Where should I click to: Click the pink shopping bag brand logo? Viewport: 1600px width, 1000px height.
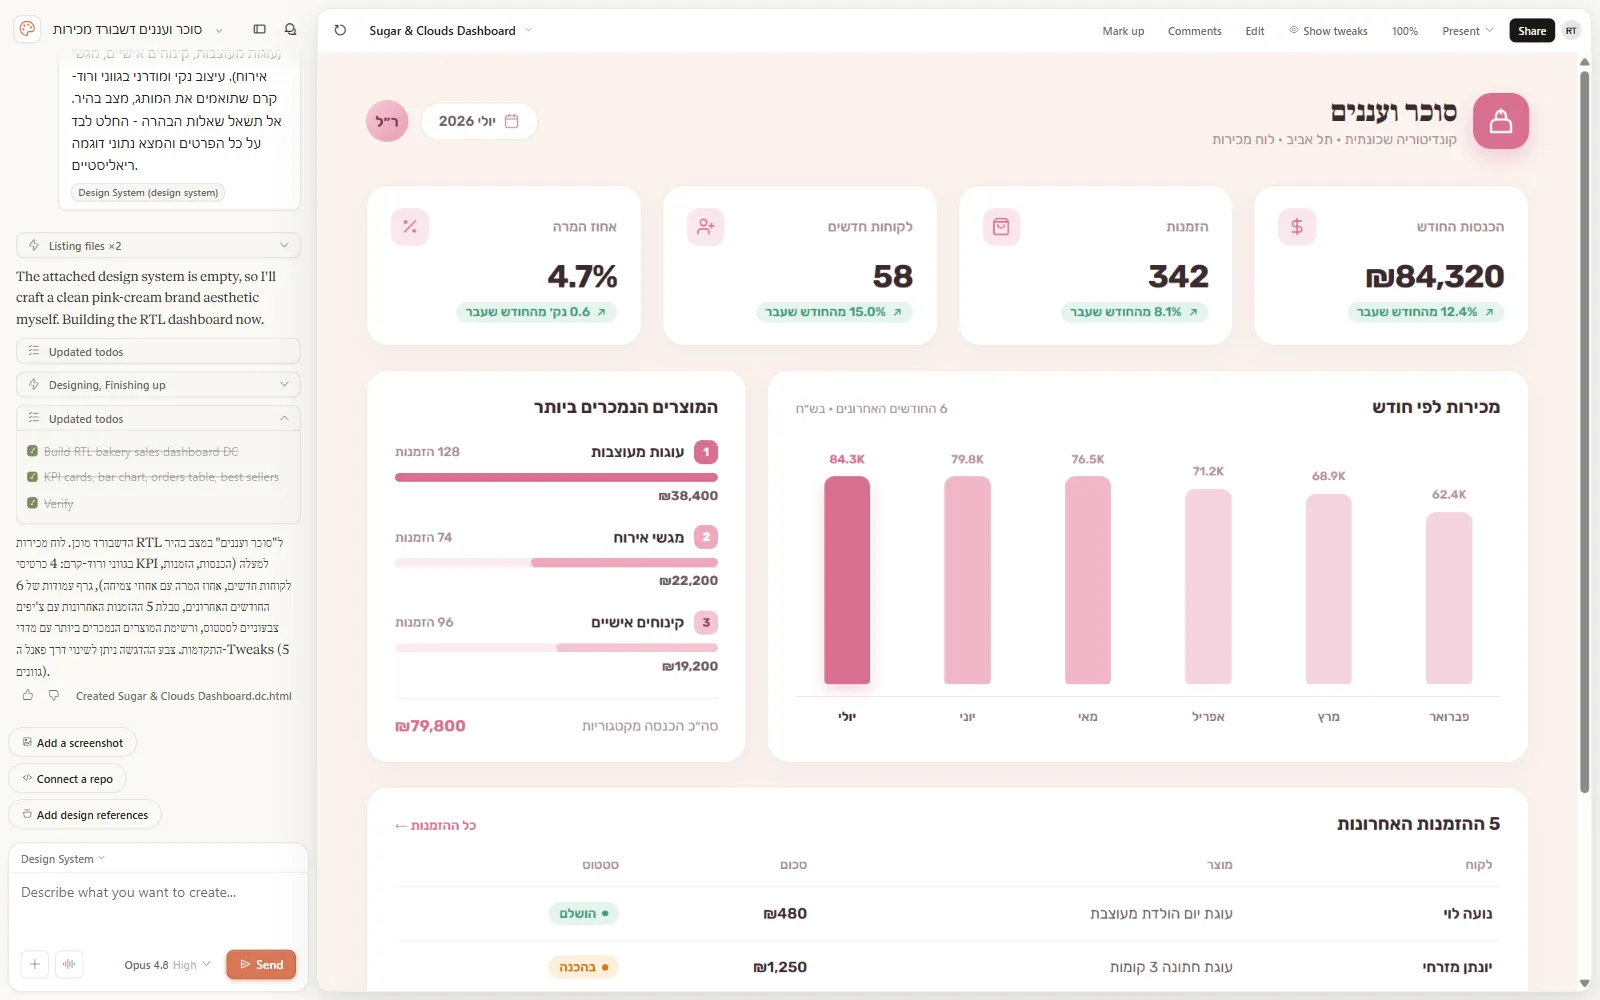[1500, 121]
